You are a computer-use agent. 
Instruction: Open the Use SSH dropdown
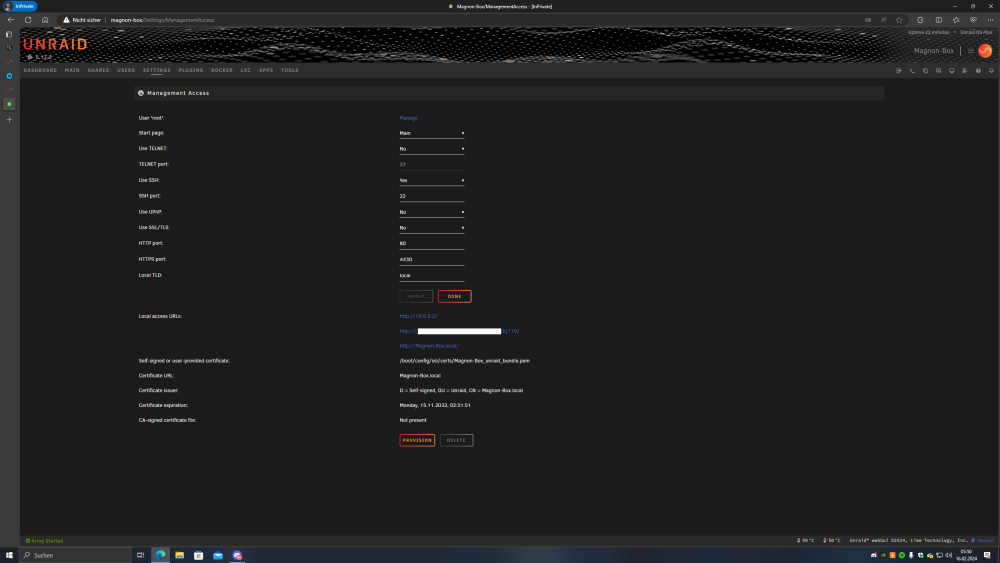pyautogui.click(x=432, y=180)
